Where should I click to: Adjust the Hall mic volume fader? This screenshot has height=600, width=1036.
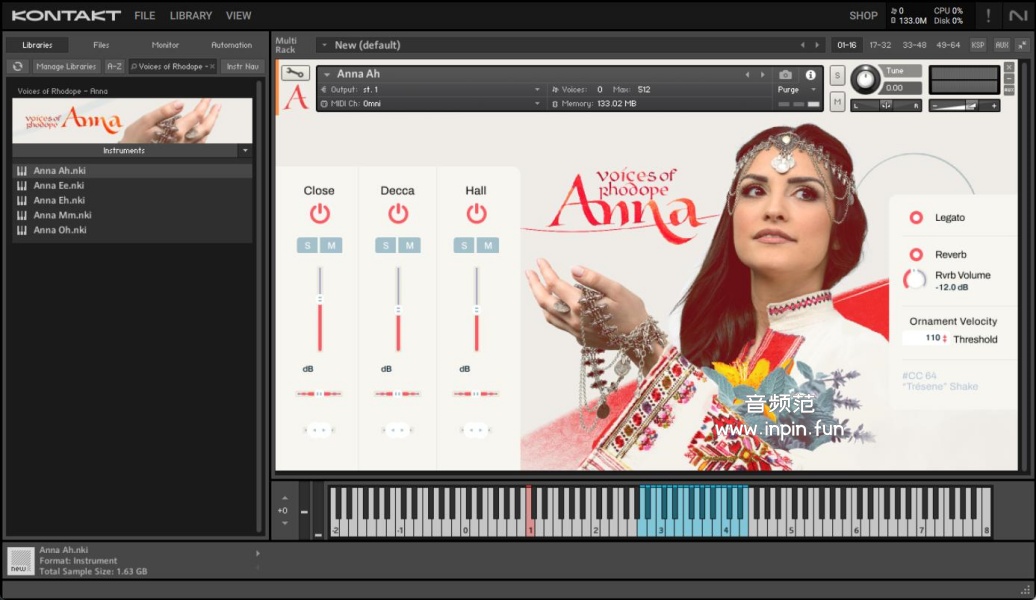pos(476,309)
